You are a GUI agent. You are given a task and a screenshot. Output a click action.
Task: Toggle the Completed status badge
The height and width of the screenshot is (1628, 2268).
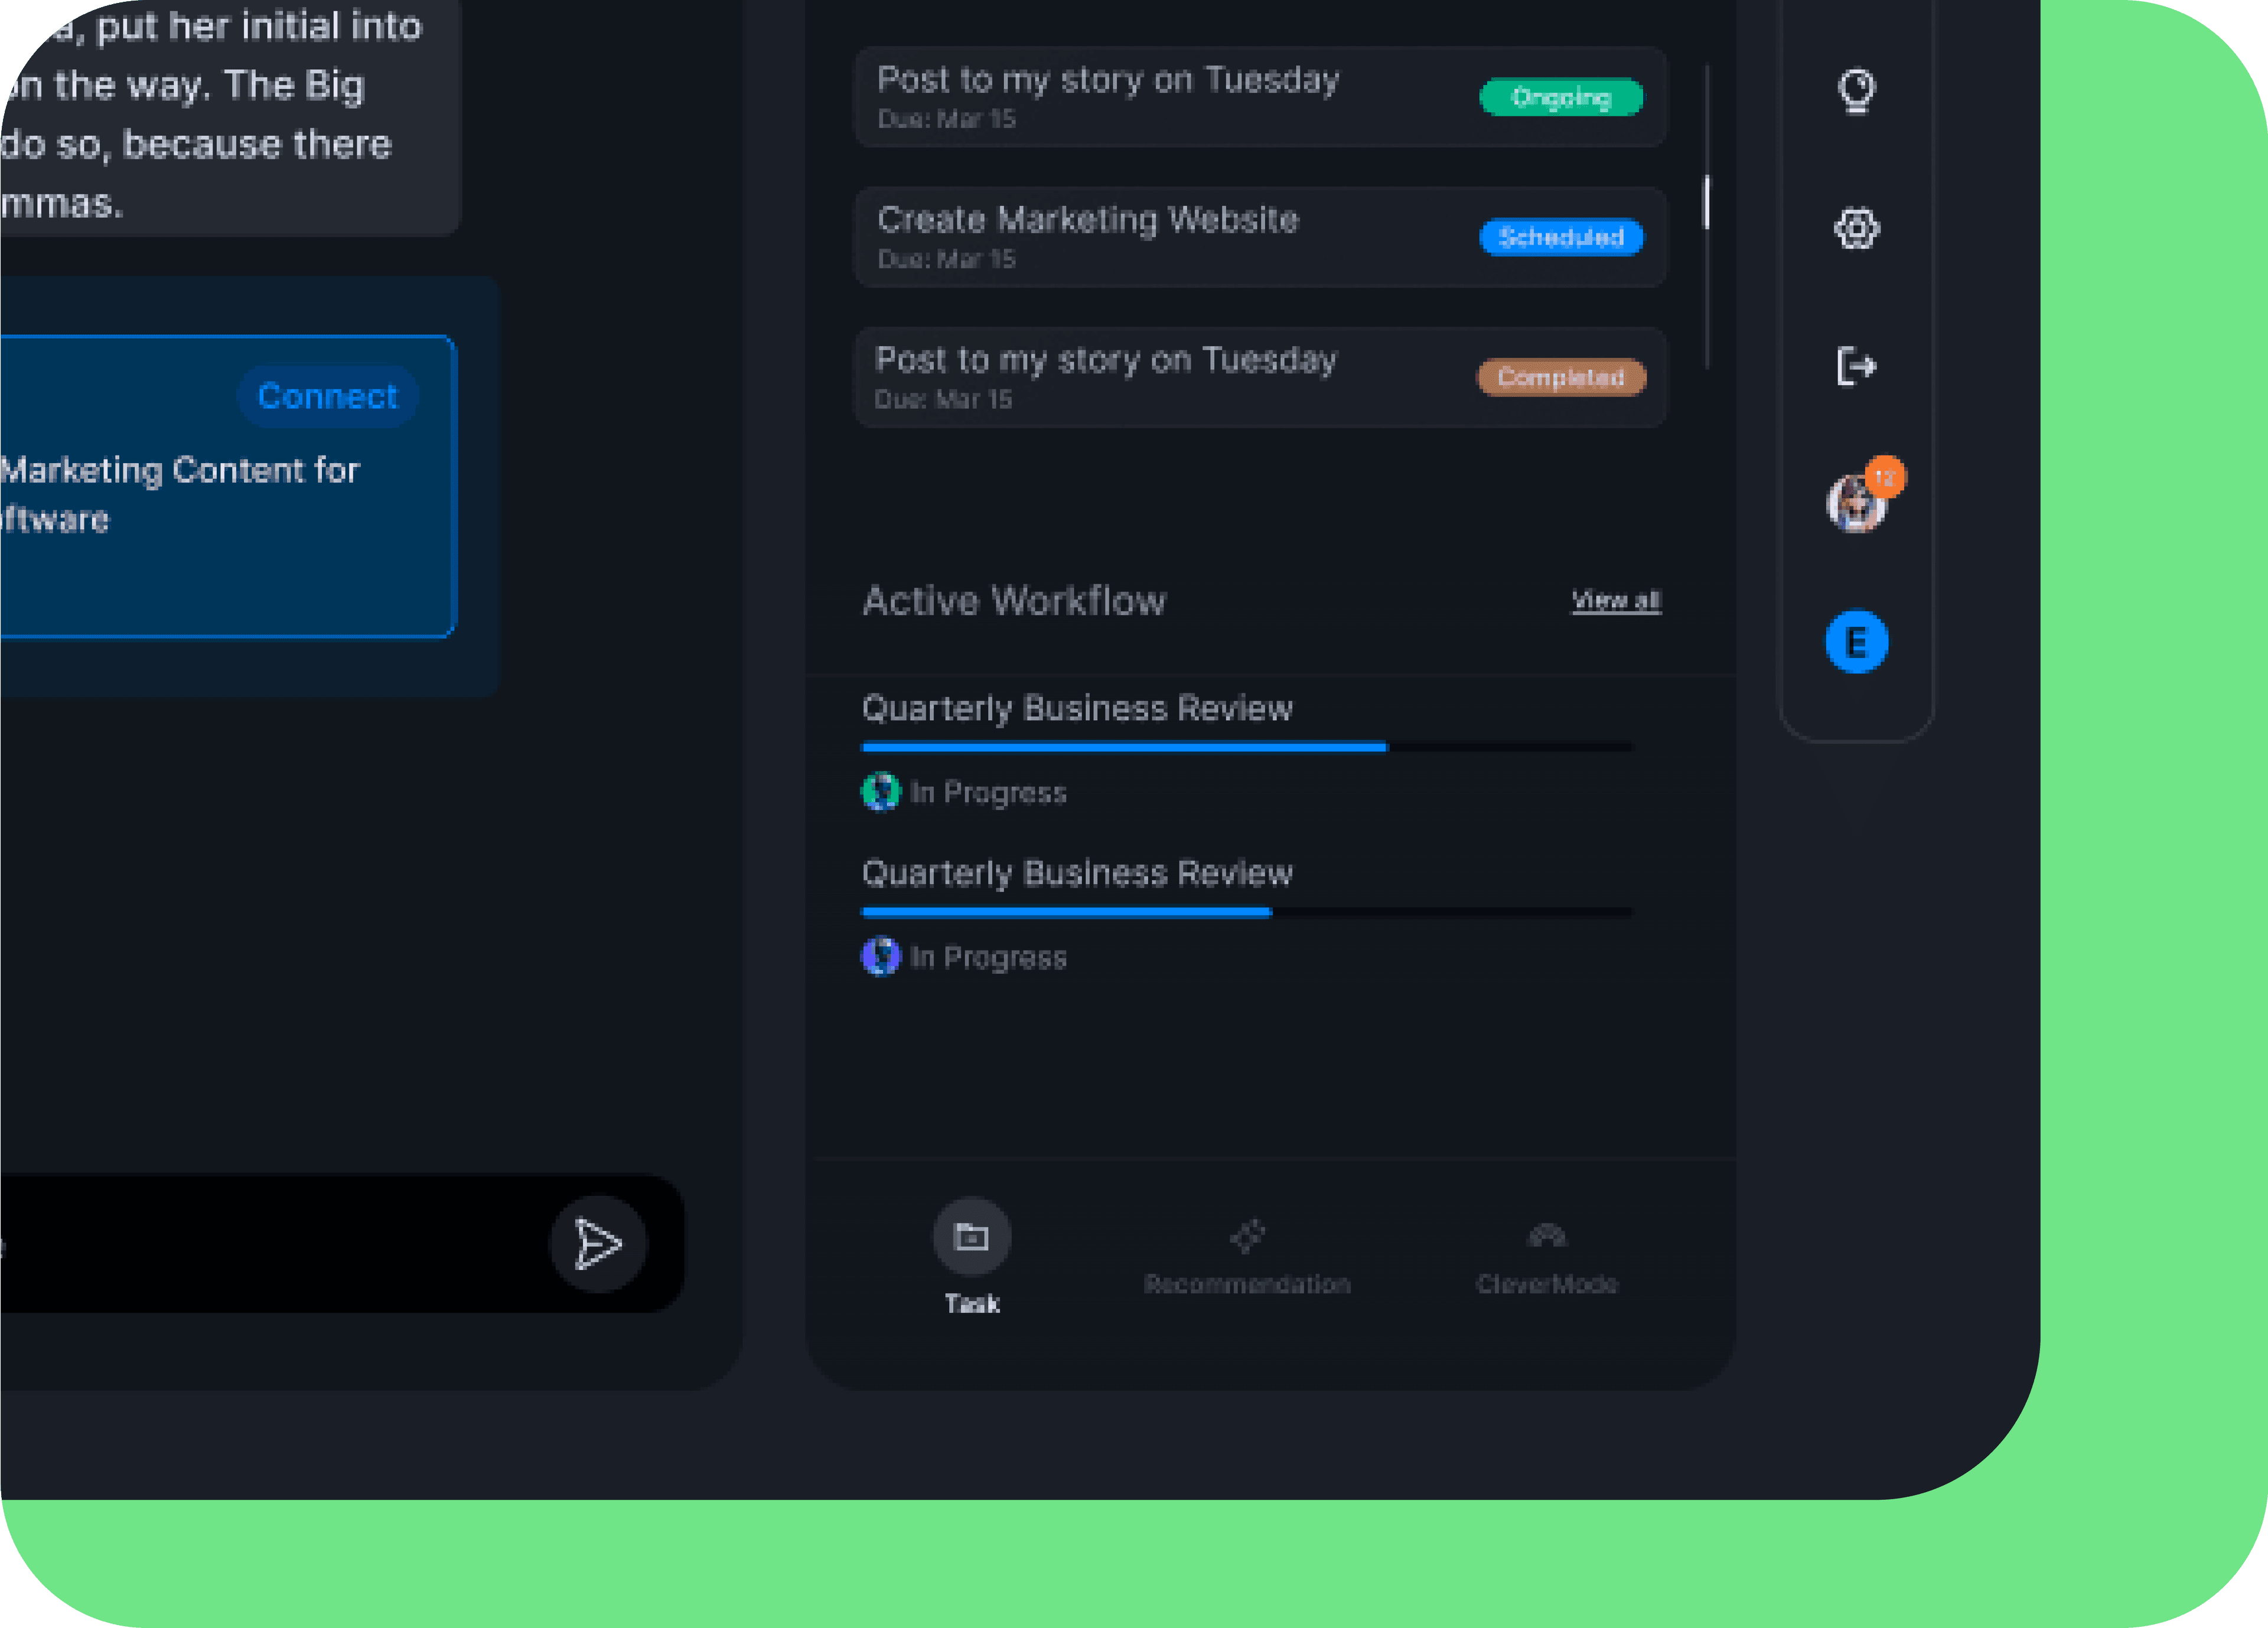click(x=1561, y=377)
